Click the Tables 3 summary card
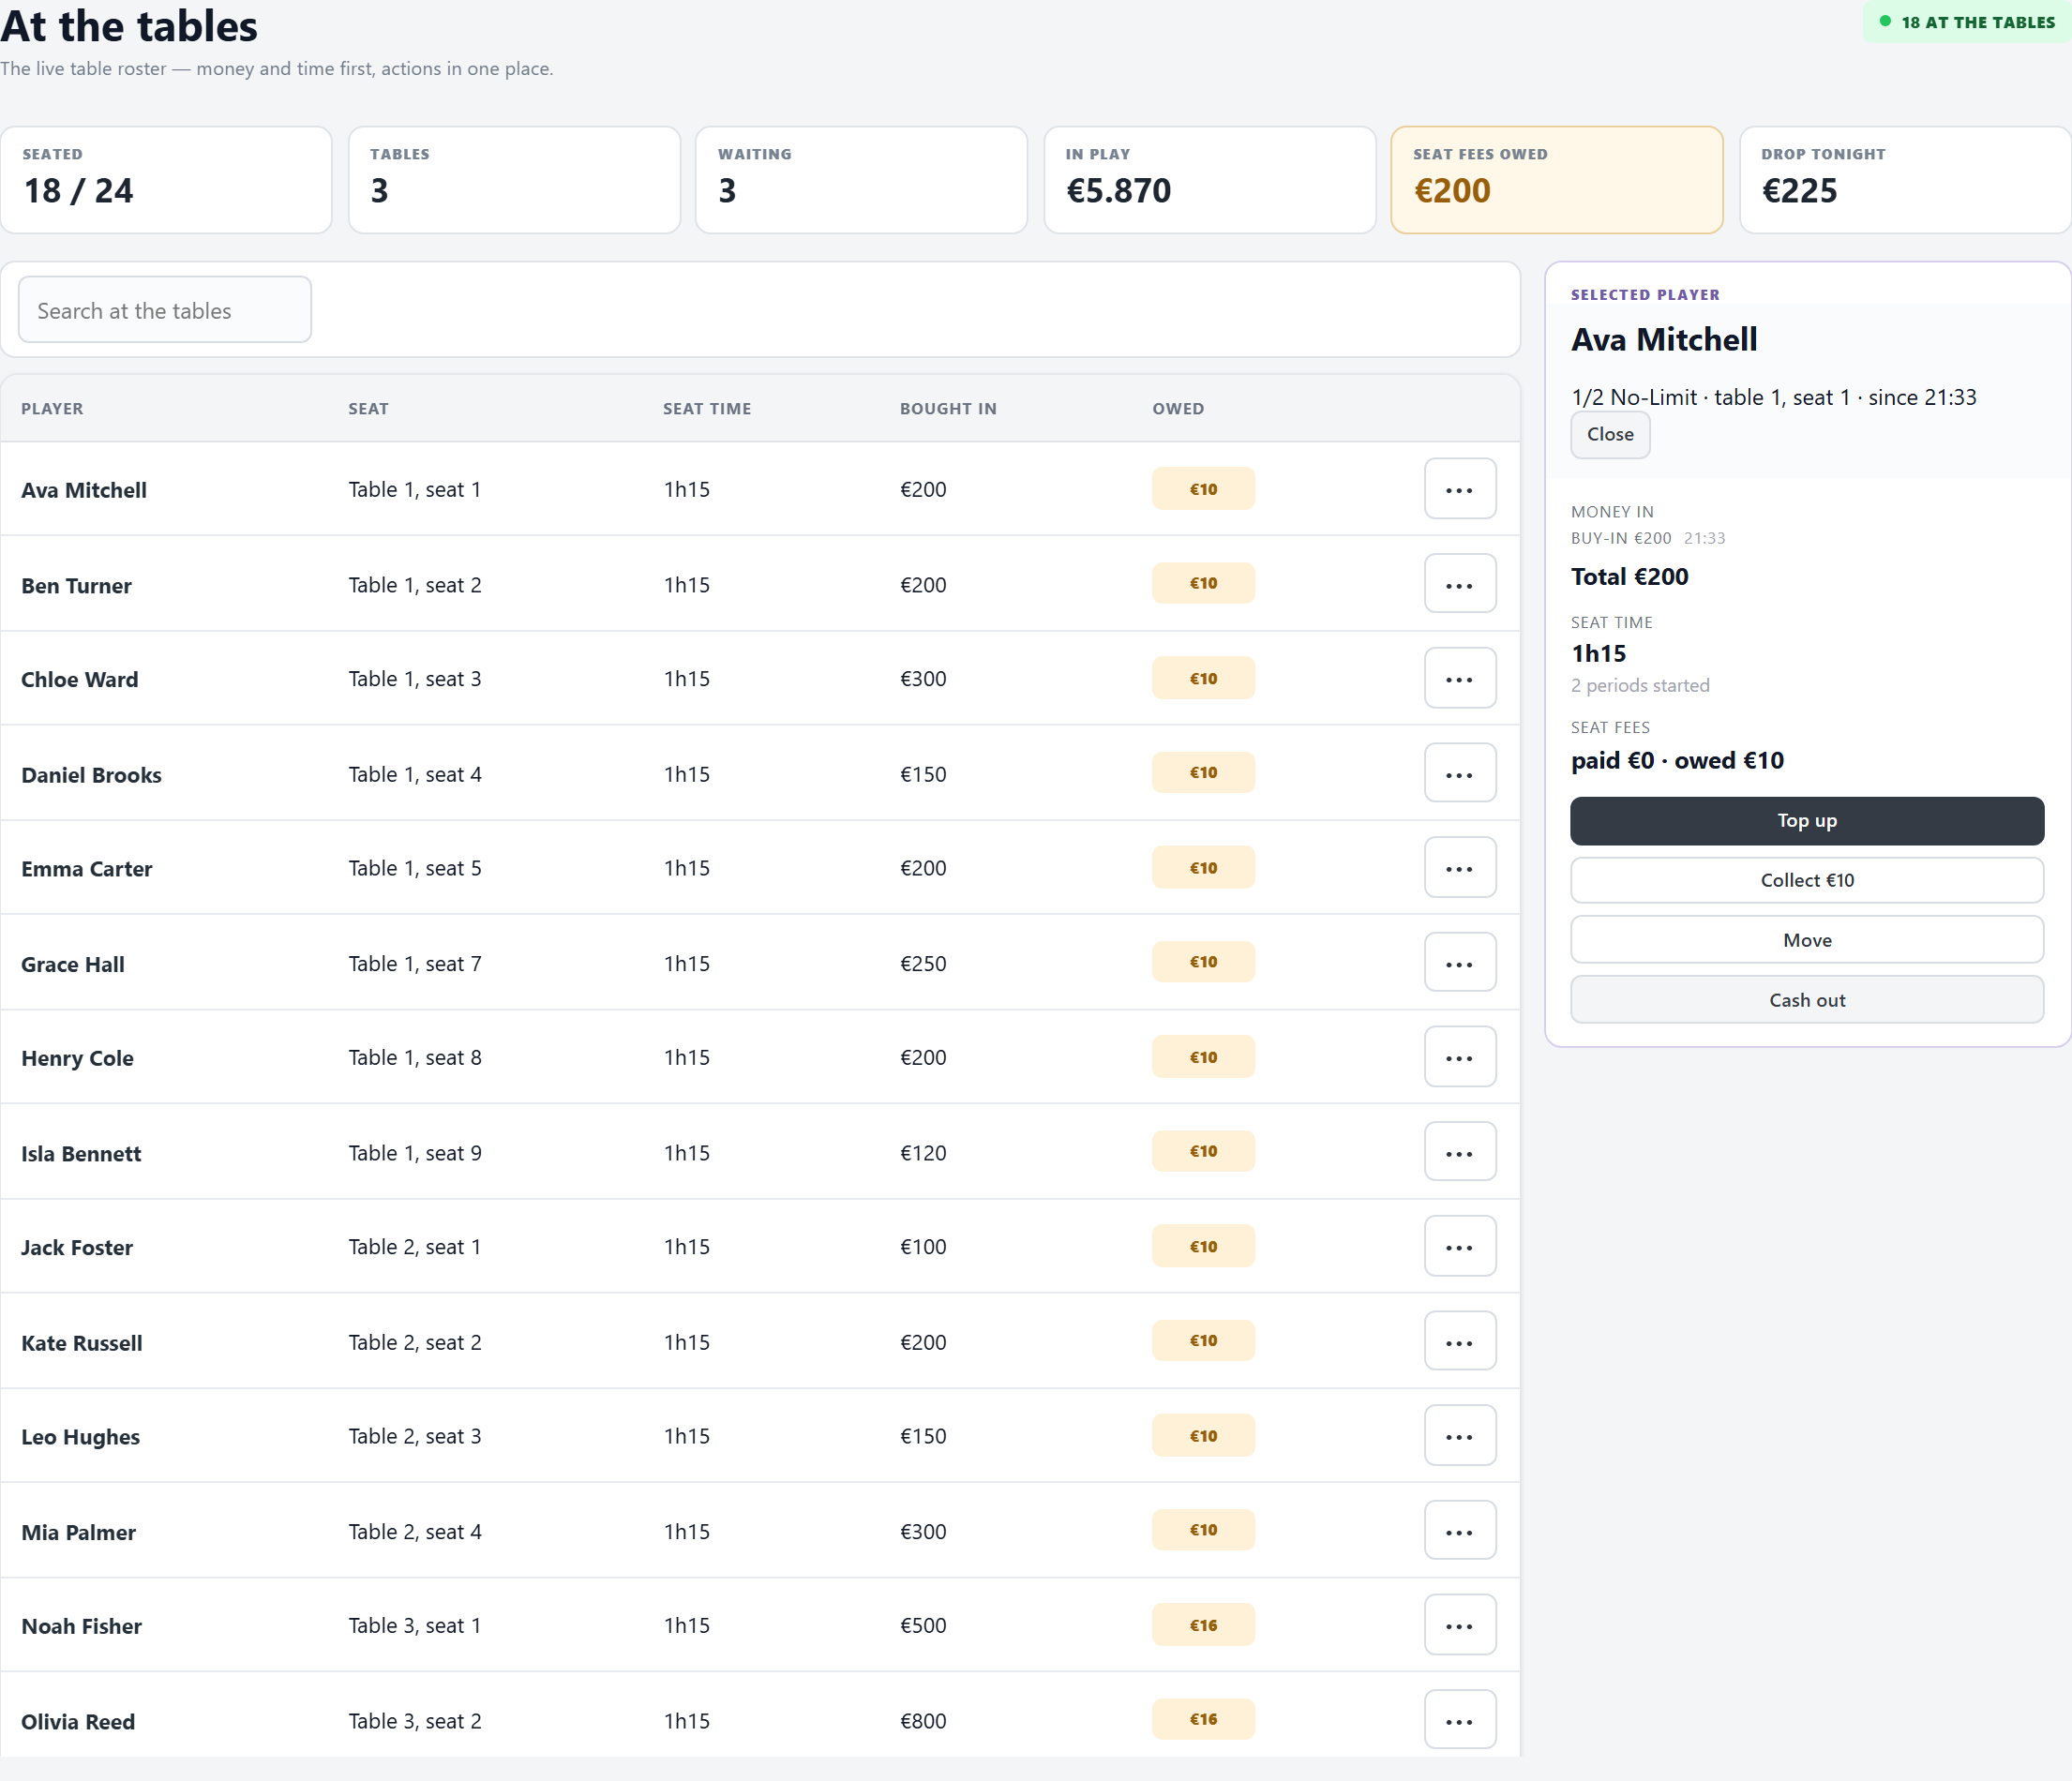 (514, 180)
